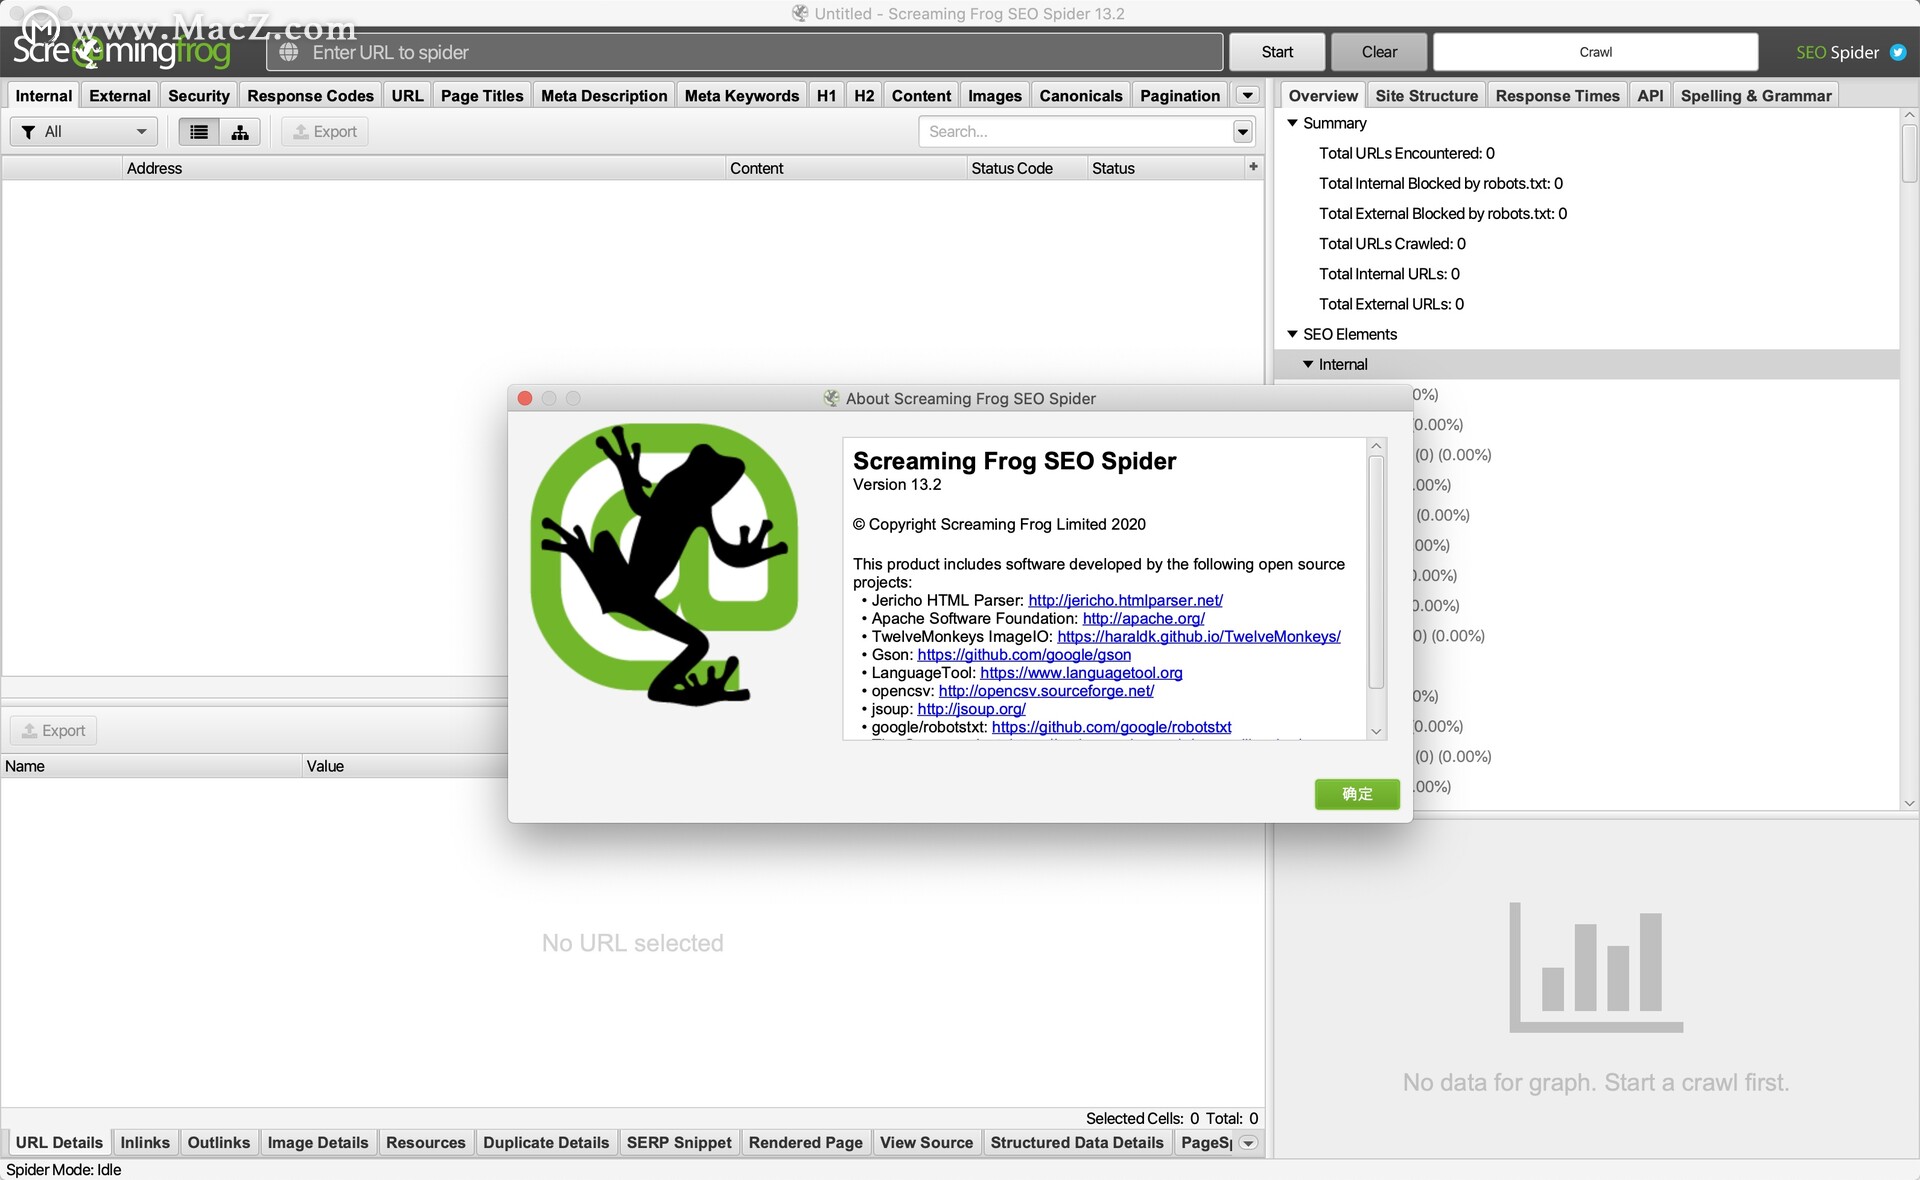Viewport: 1920px width, 1180px height.
Task: Click About dialog scroll up arrow
Action: [x=1376, y=446]
